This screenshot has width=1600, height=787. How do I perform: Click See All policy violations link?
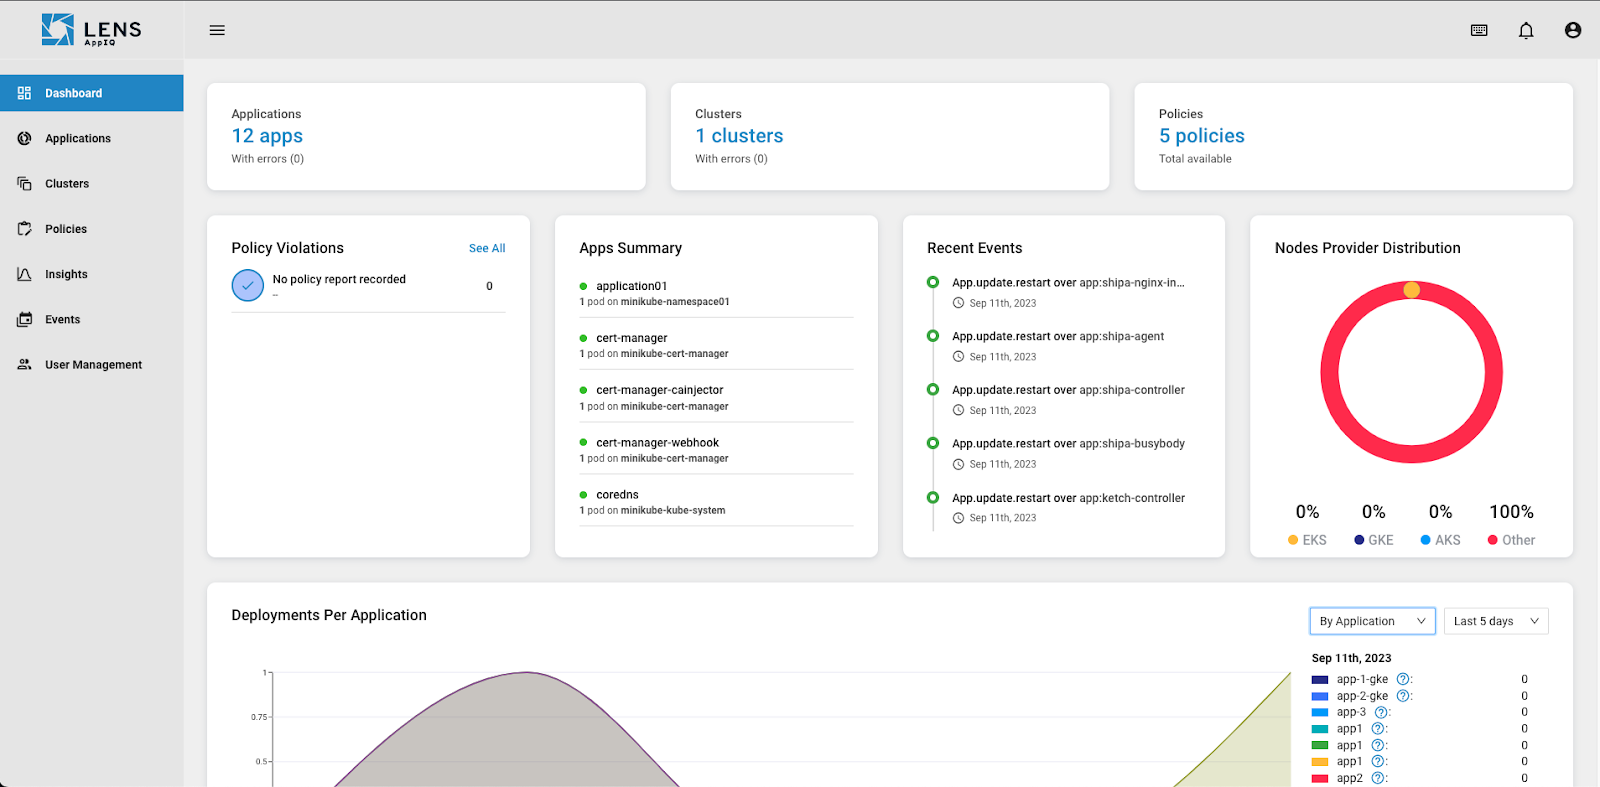[x=487, y=248]
